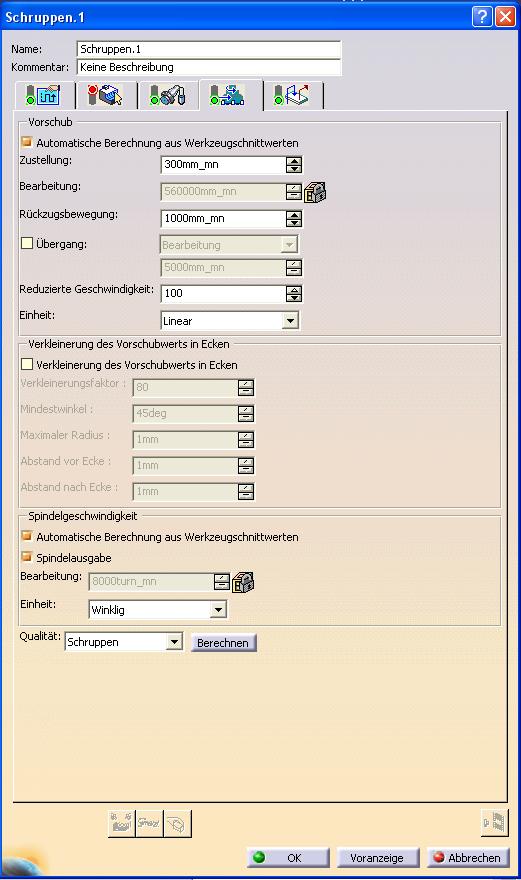
Task: Toggle automatic feed calculation under Vorschub
Action: (x=26, y=142)
